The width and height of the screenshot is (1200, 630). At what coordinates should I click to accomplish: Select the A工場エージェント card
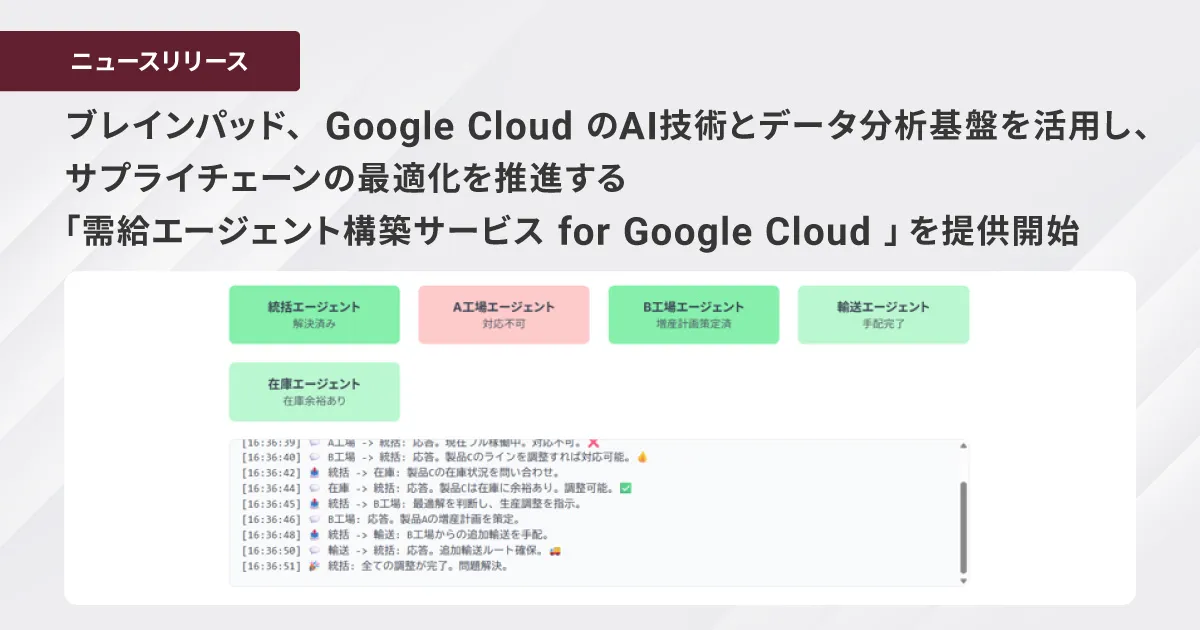(503, 314)
